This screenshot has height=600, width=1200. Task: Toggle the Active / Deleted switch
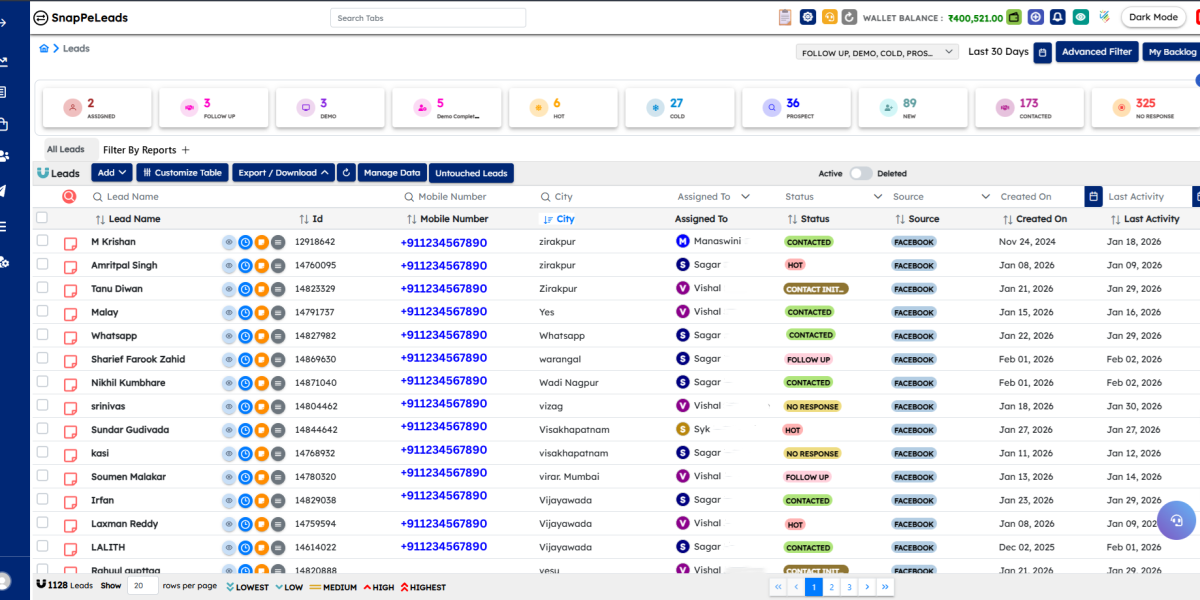(x=860, y=173)
